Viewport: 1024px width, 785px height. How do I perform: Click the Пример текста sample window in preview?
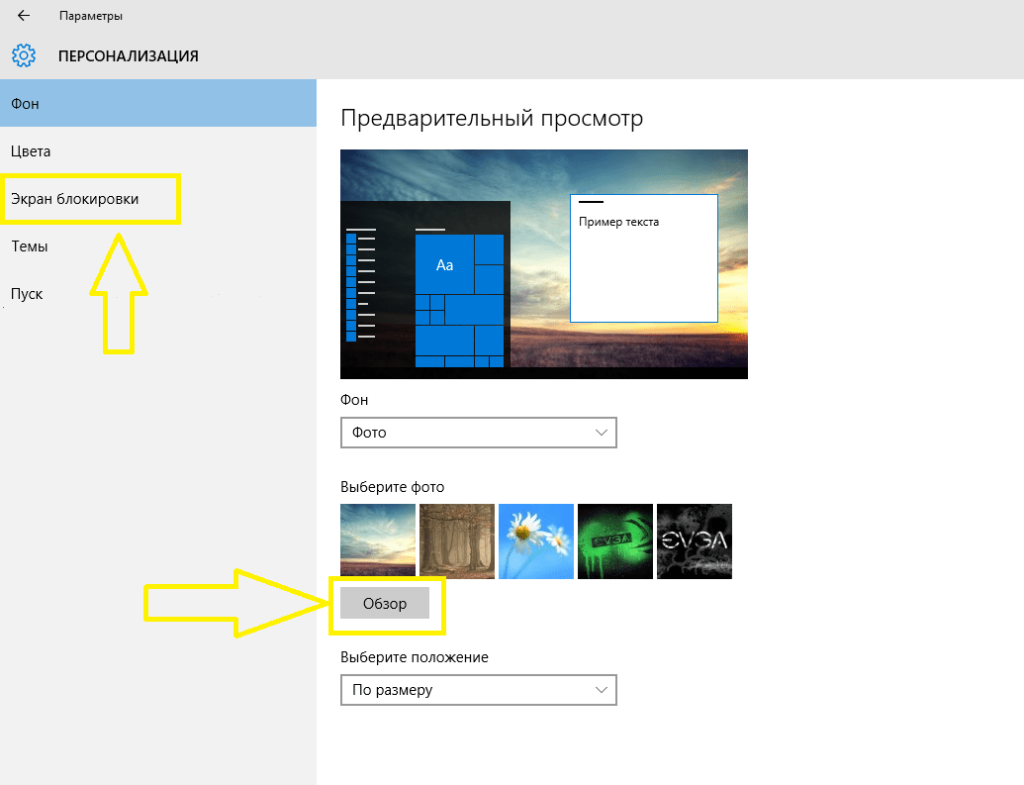(x=644, y=258)
